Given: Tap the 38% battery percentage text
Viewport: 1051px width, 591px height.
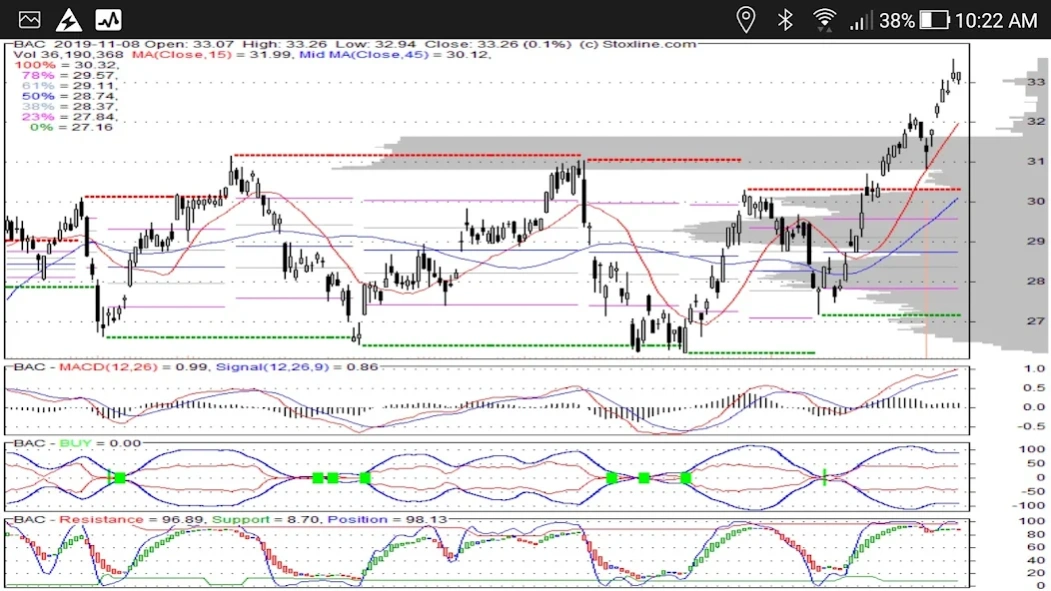Looking at the screenshot, I should click(x=897, y=21).
